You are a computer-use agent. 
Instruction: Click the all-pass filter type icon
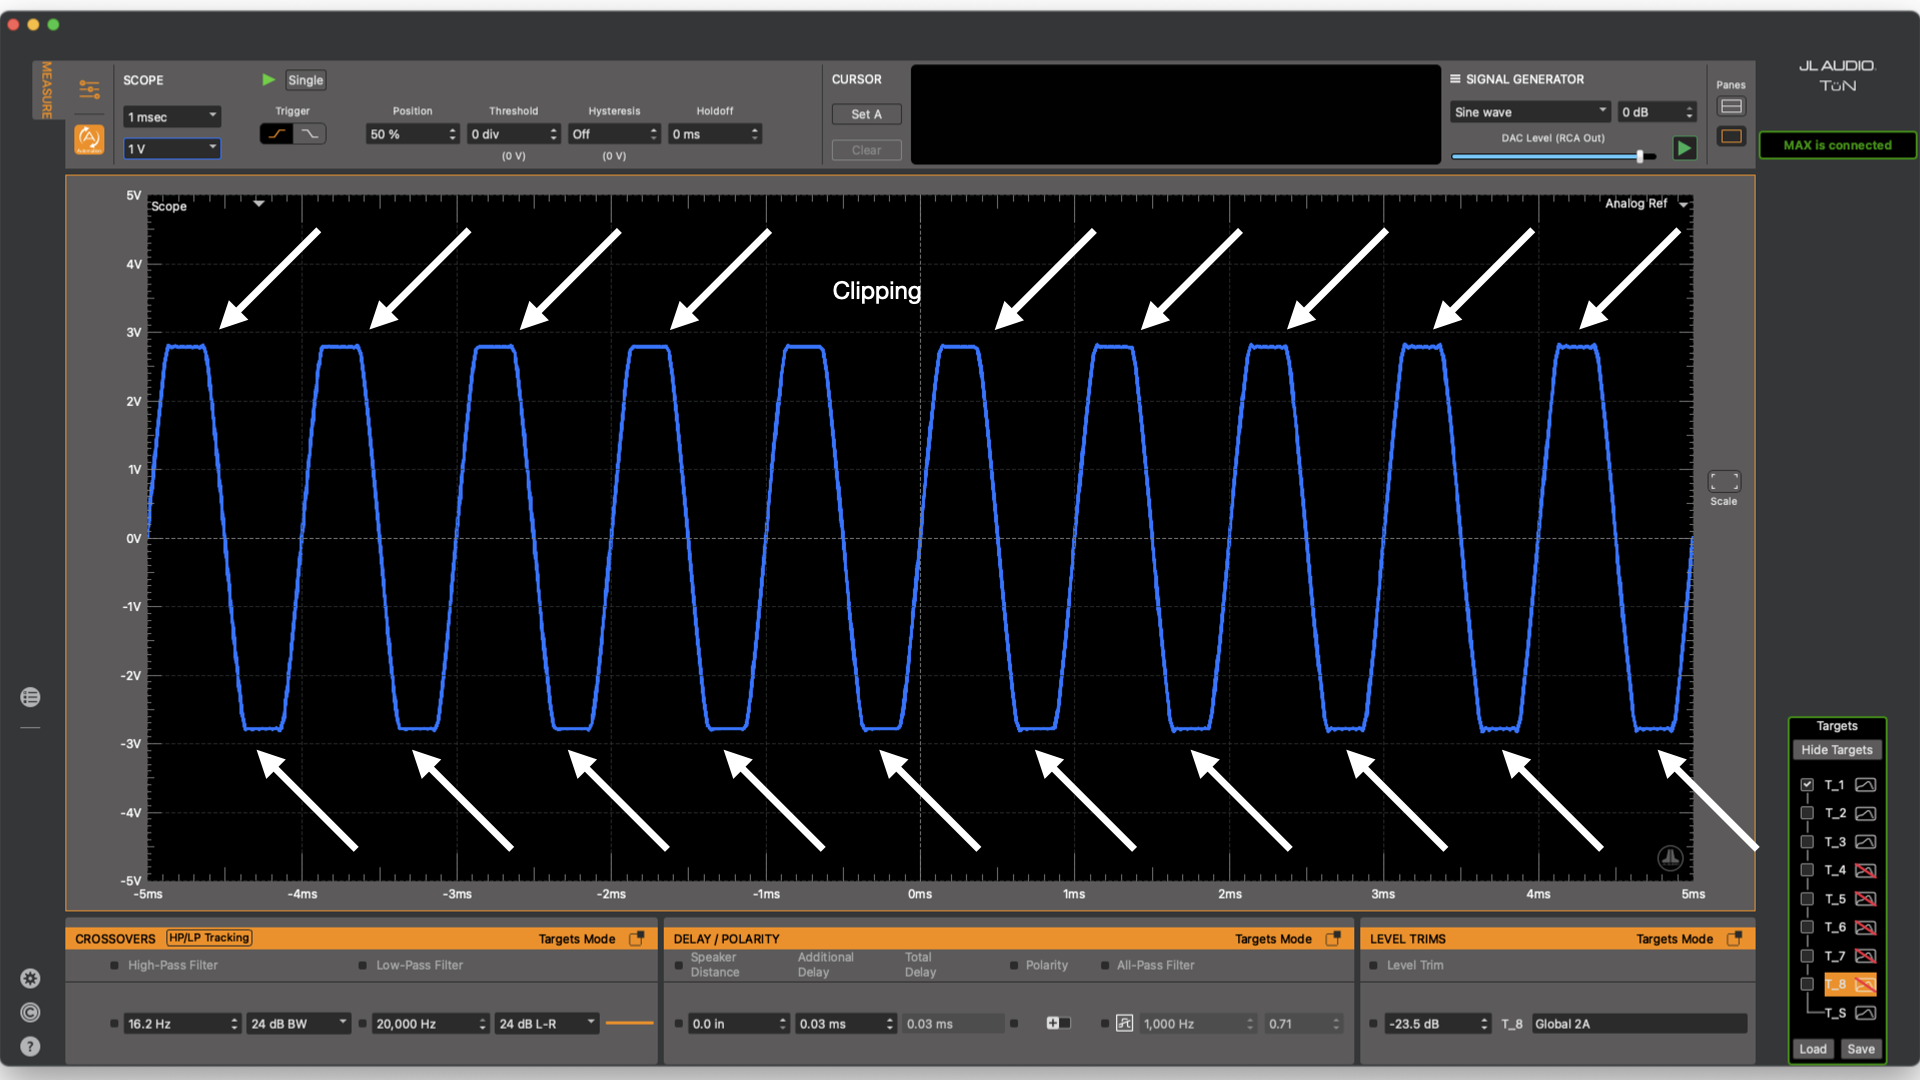click(x=1124, y=1023)
